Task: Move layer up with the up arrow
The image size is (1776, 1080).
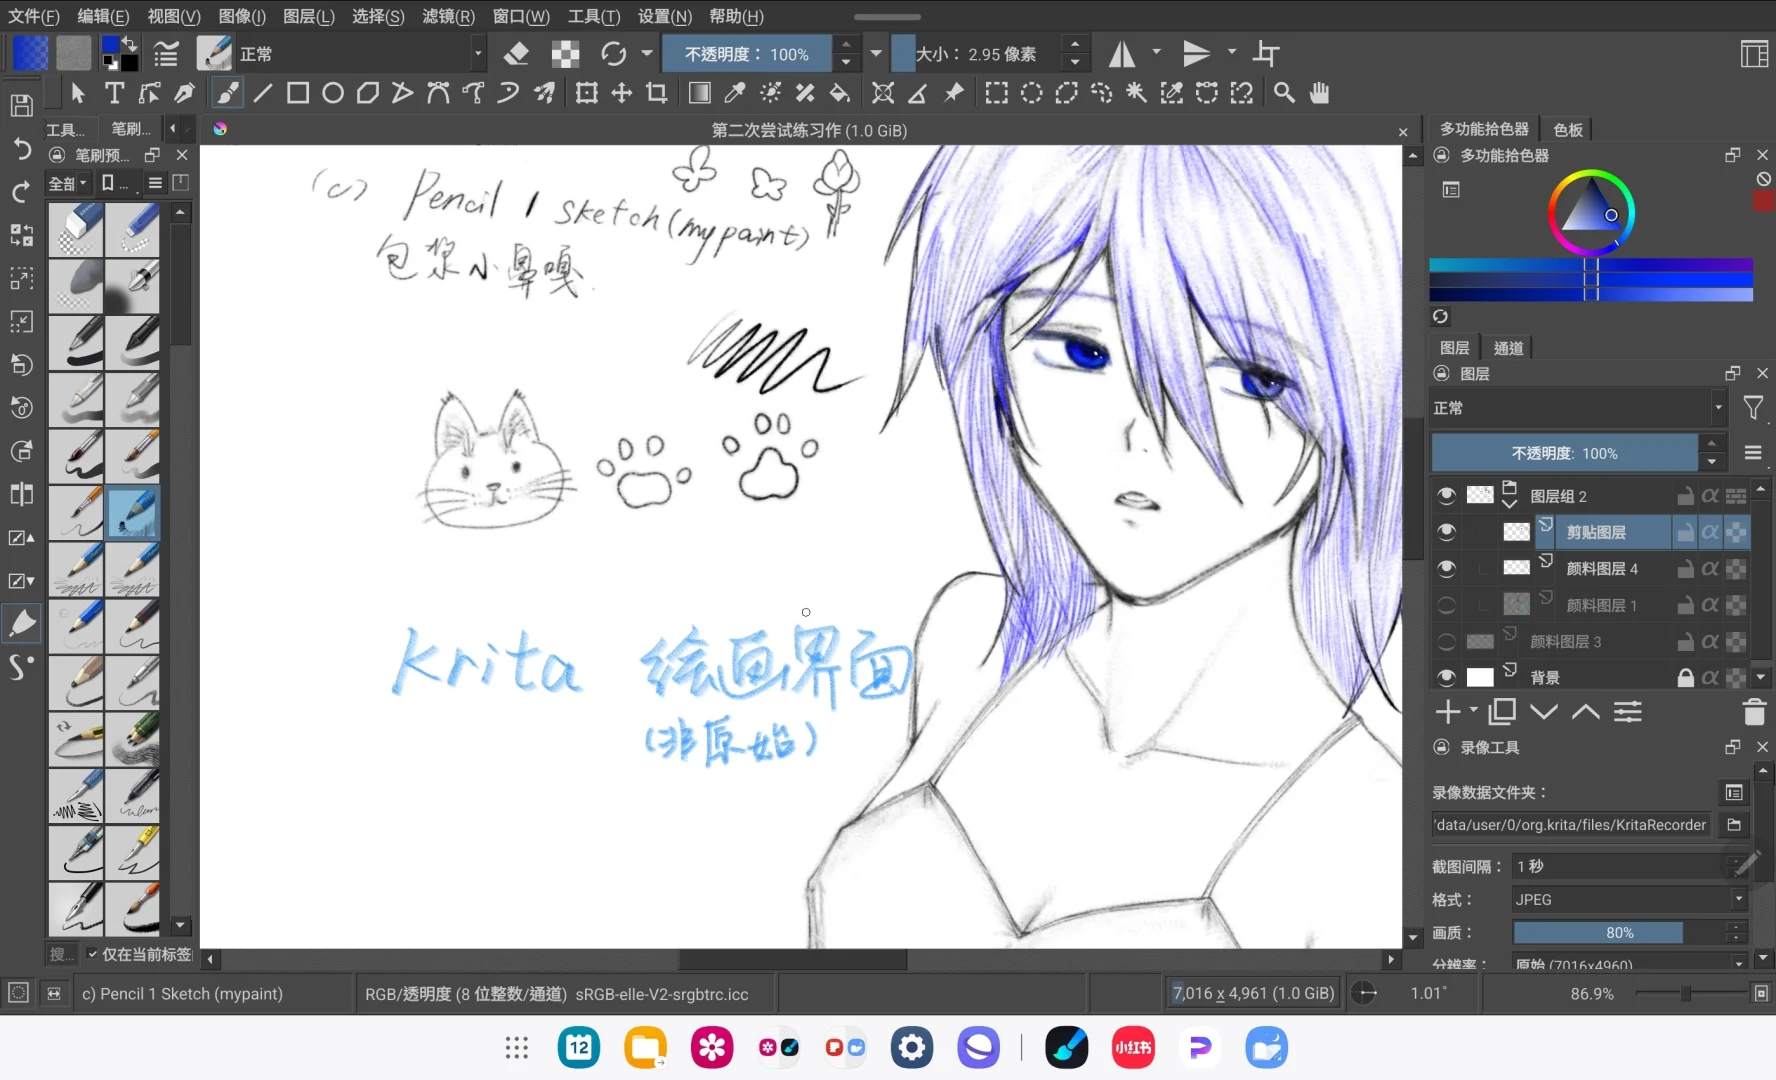Action: 1586,712
